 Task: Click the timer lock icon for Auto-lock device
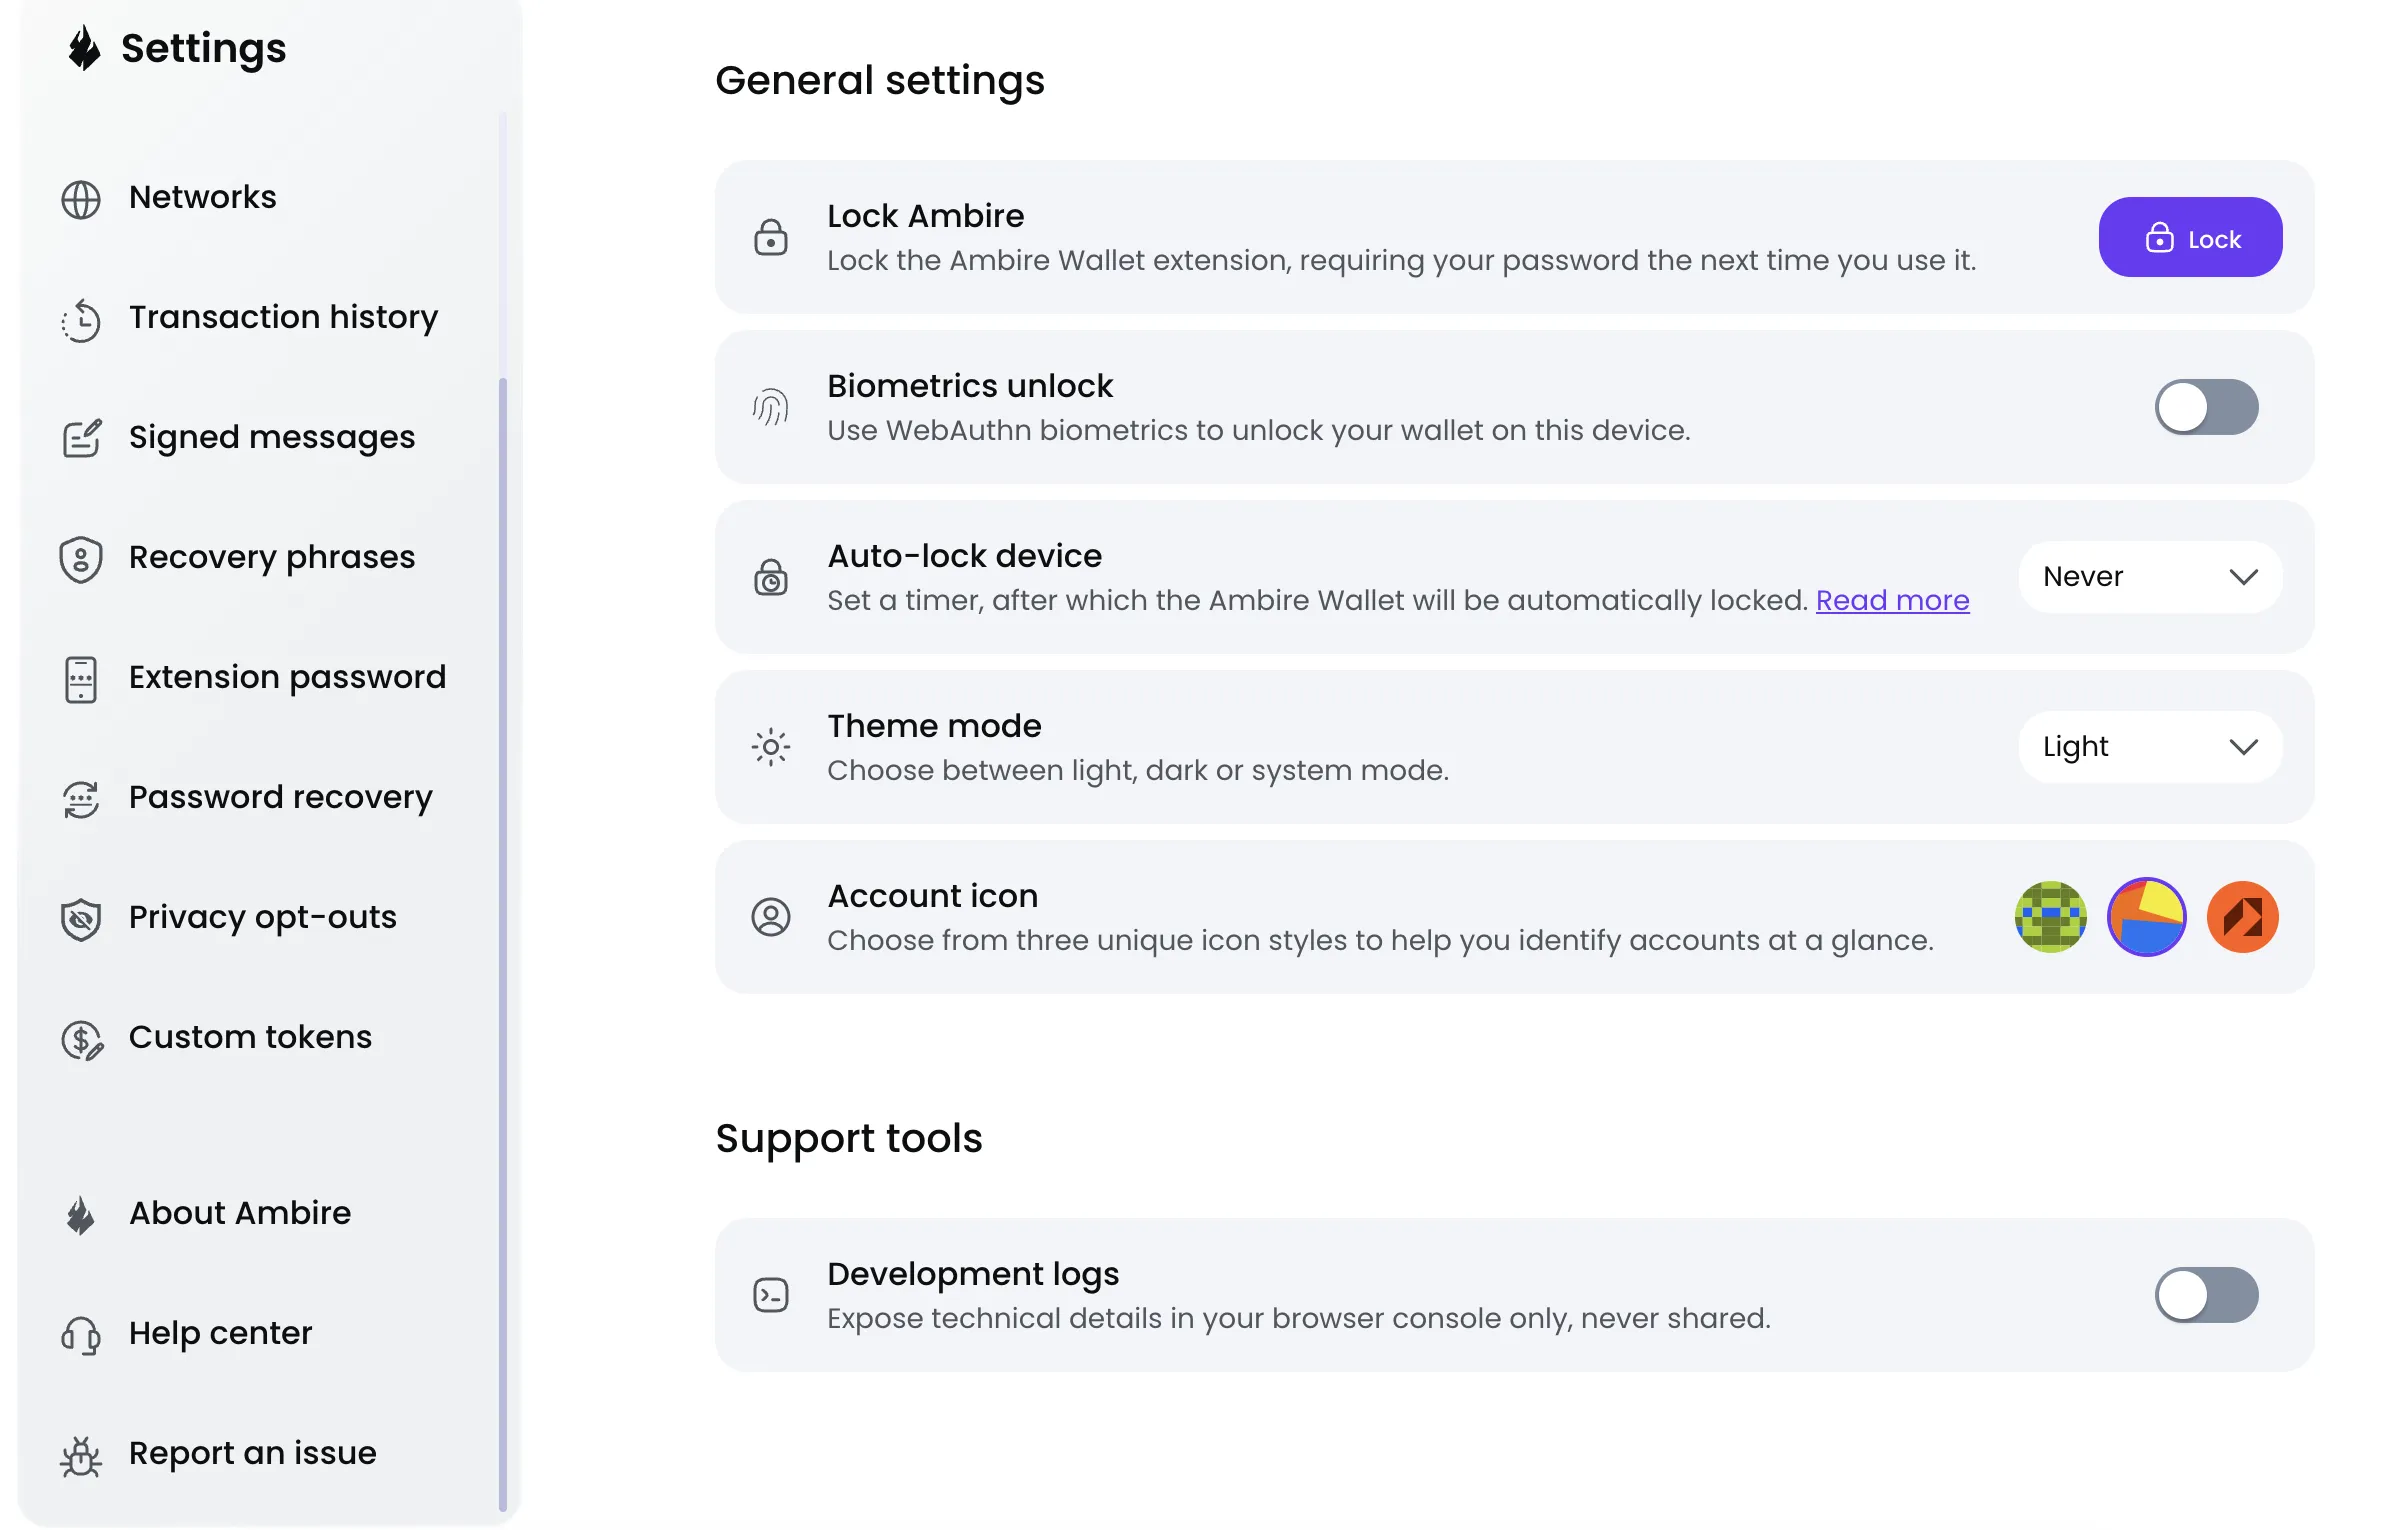(x=771, y=577)
